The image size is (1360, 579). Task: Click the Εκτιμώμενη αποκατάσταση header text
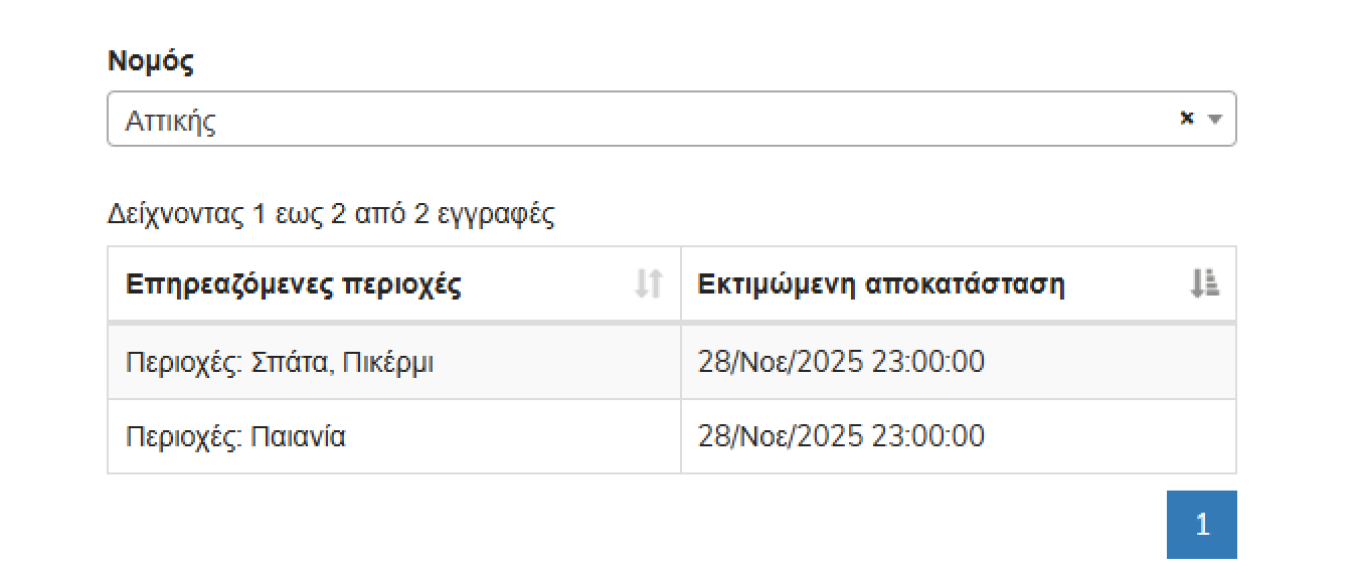coord(881,285)
